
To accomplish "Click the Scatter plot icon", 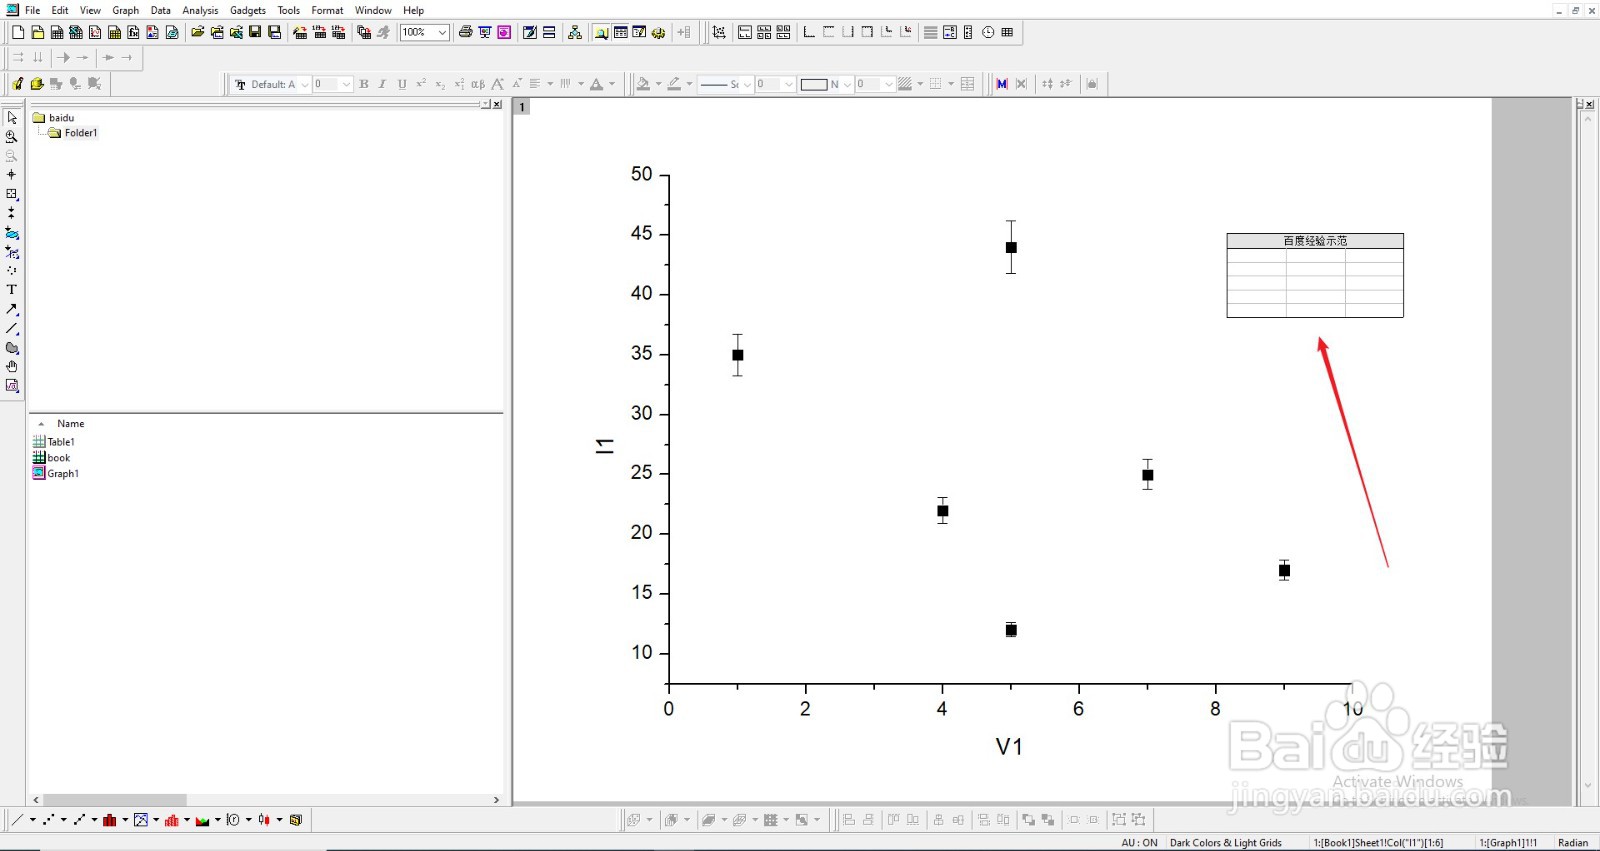I will point(48,820).
